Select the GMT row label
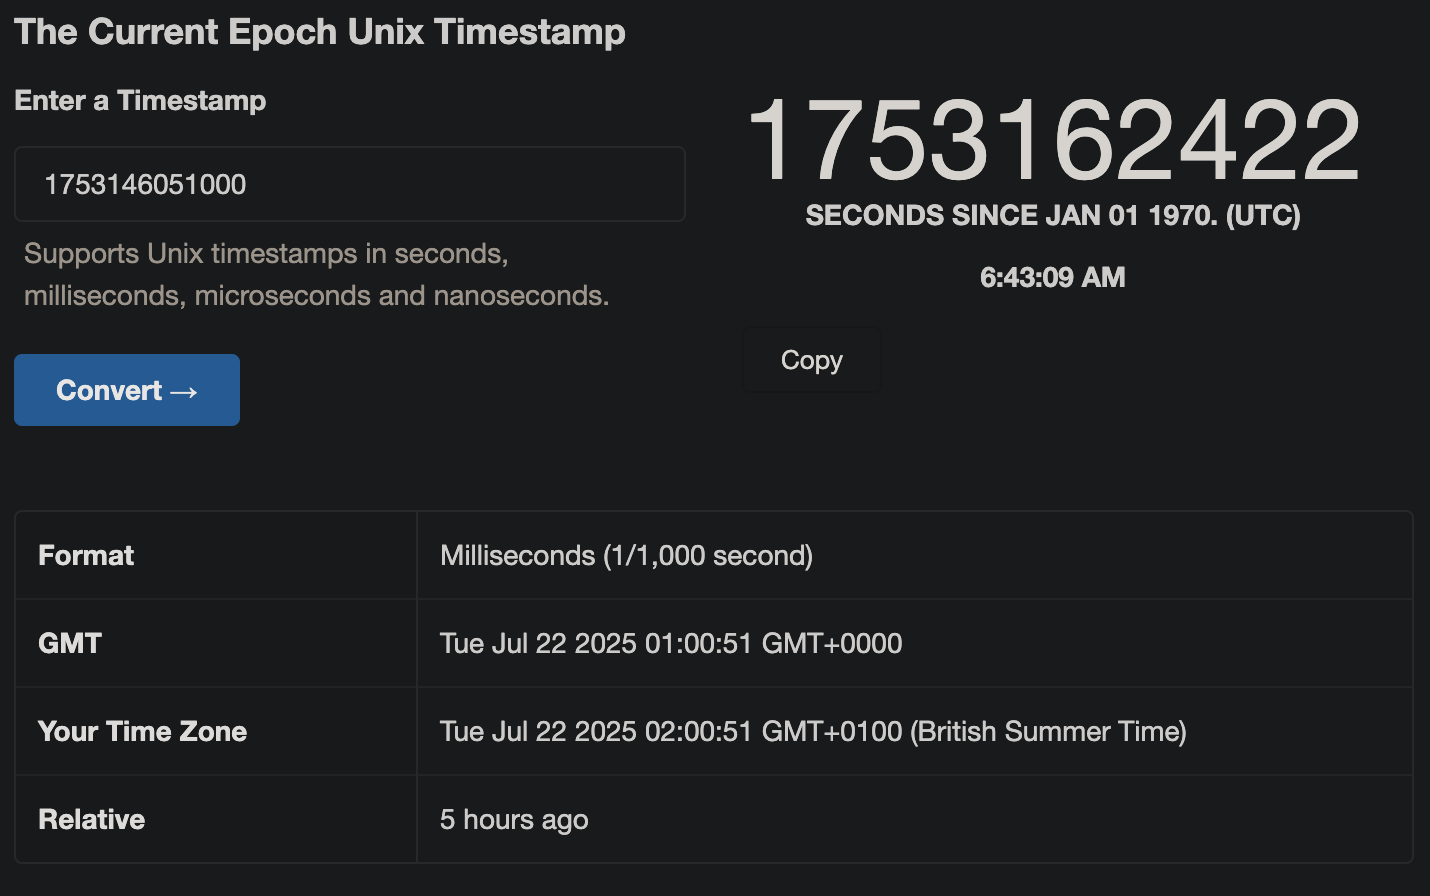Image resolution: width=1430 pixels, height=896 pixels. click(x=70, y=643)
